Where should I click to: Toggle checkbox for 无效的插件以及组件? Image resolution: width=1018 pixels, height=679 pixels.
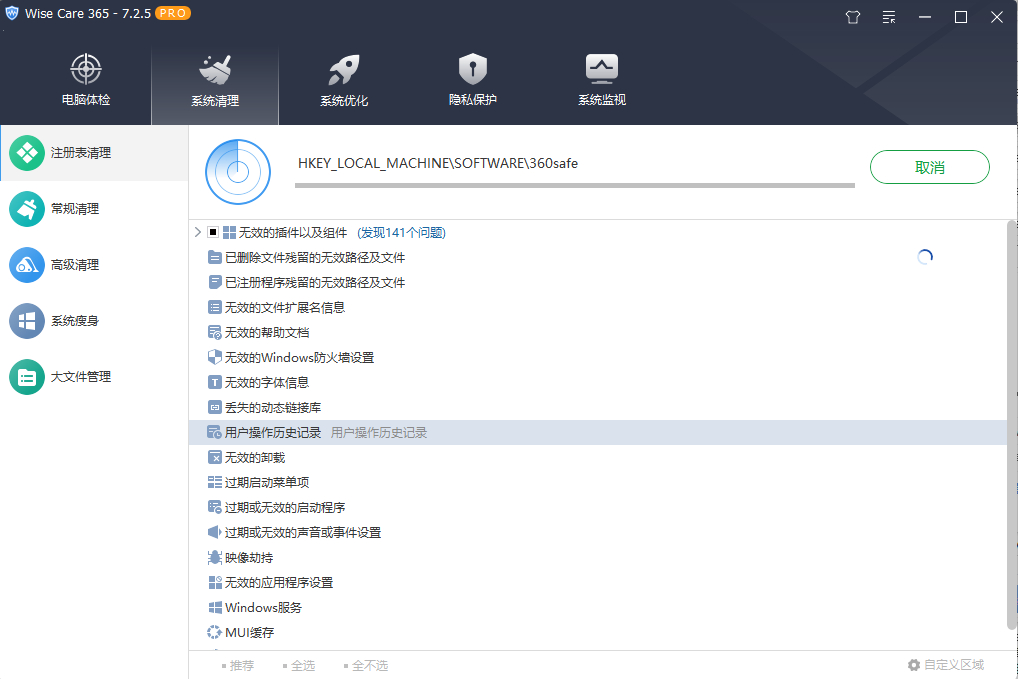[x=213, y=232]
